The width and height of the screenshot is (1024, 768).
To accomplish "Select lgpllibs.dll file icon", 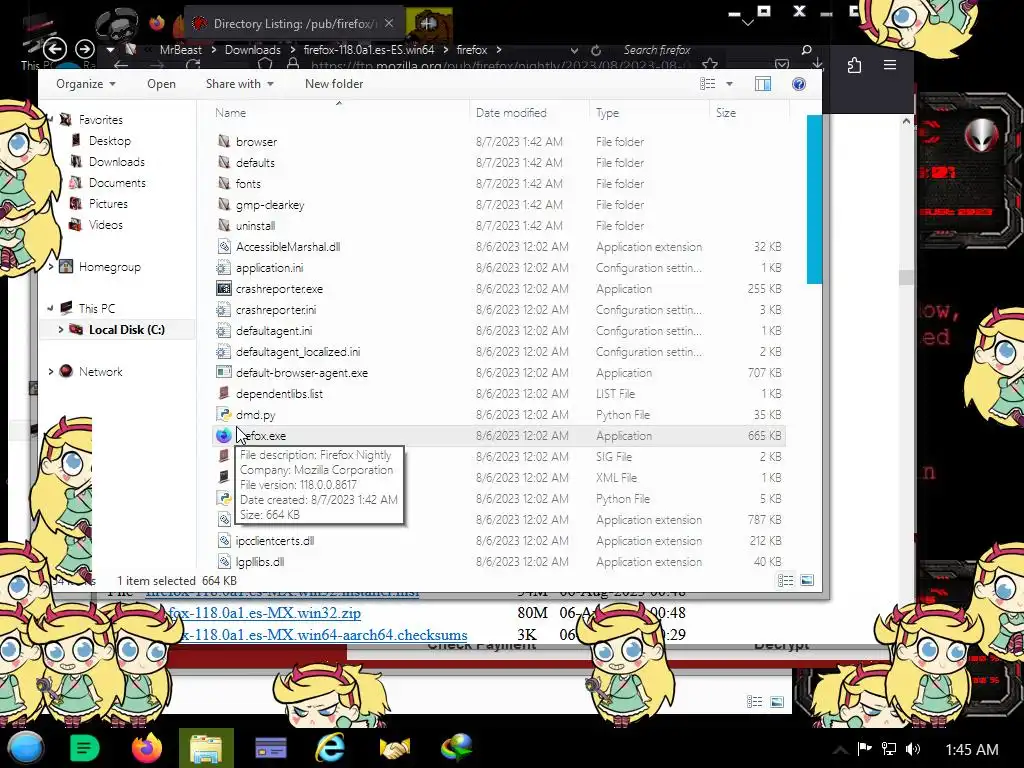I will coord(224,562).
